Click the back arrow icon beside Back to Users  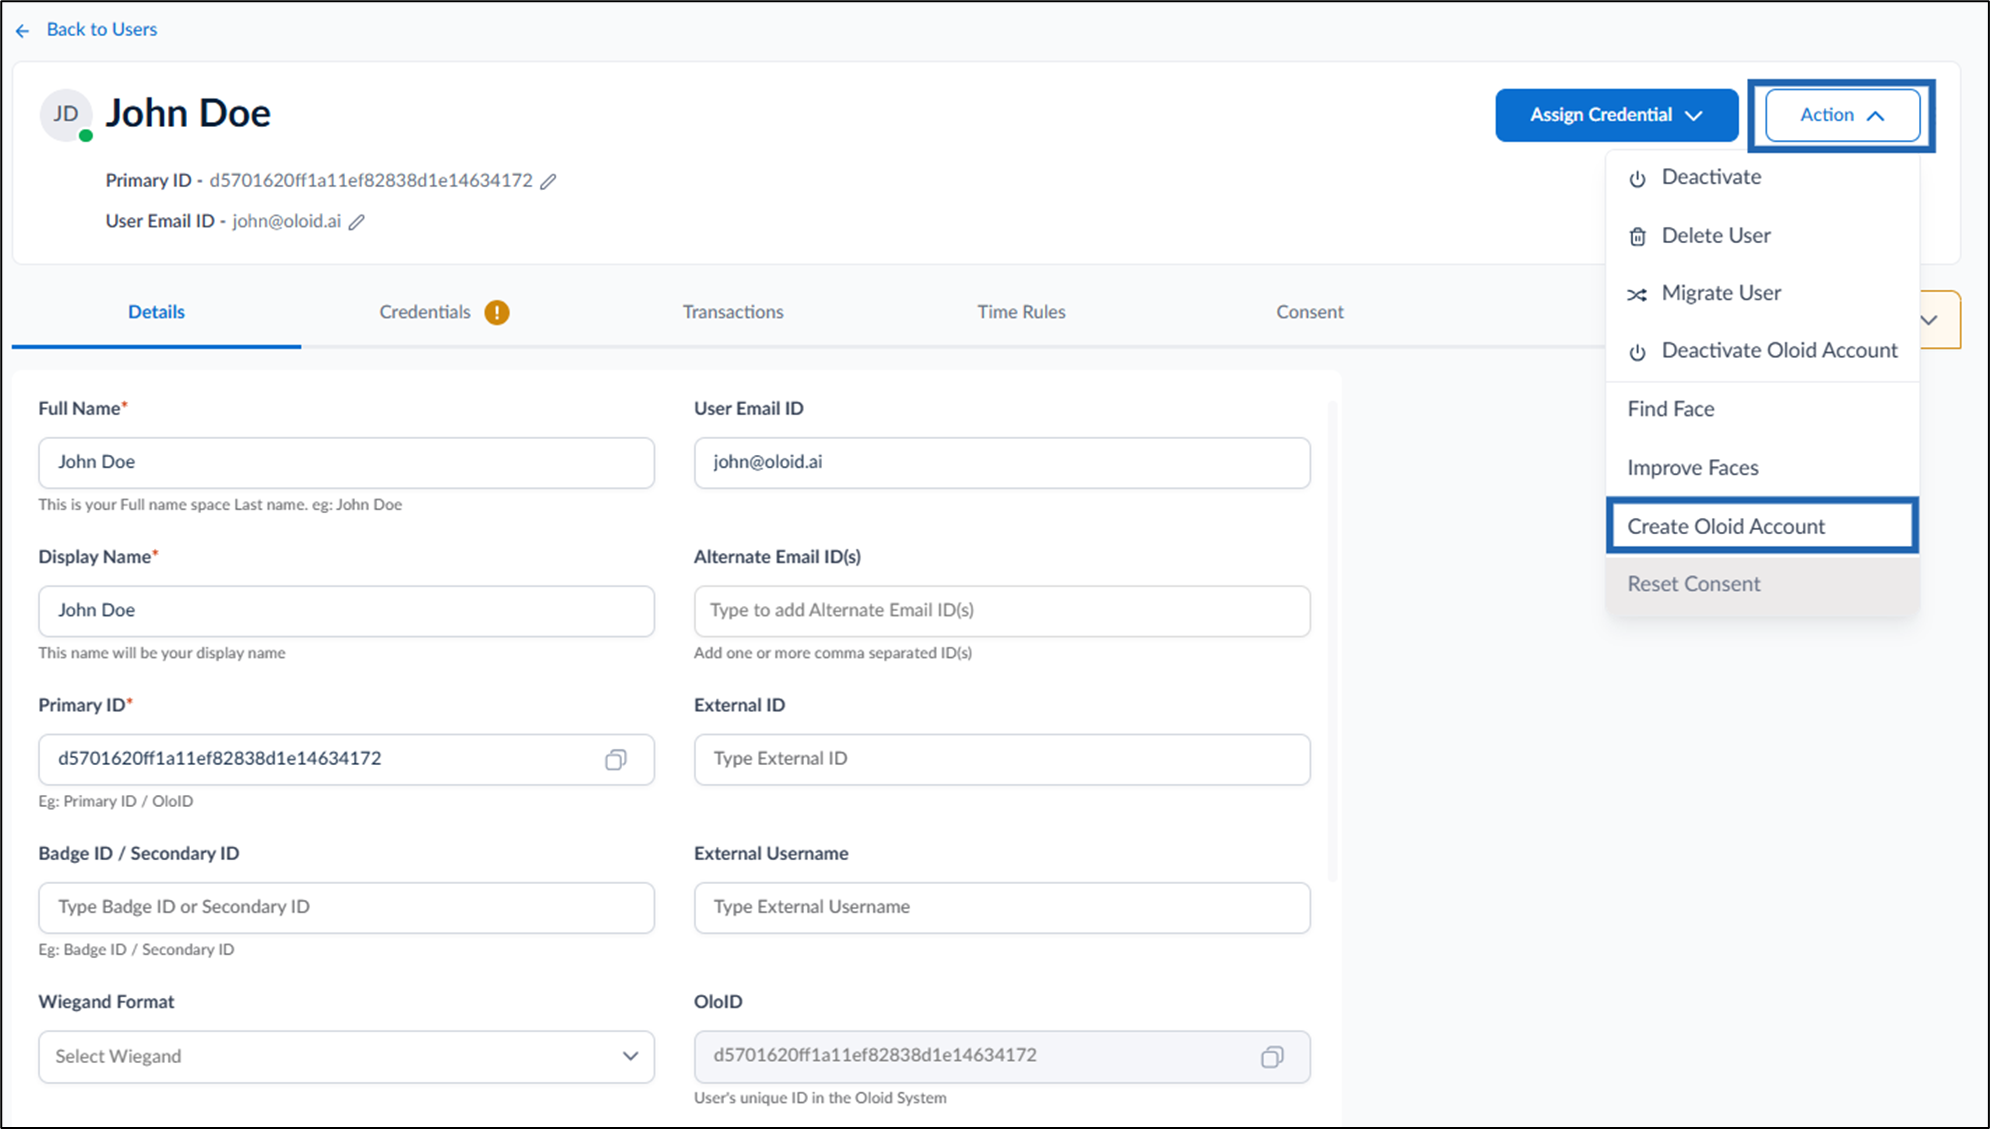point(22,31)
